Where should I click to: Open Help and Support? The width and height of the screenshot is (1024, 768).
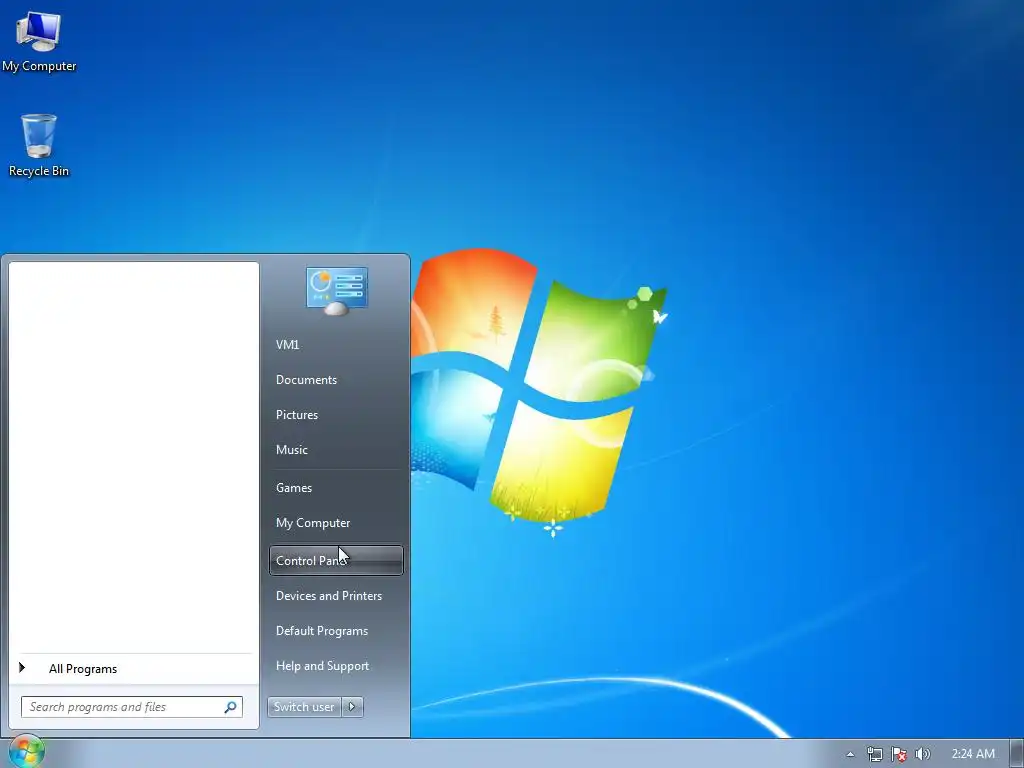(336, 665)
